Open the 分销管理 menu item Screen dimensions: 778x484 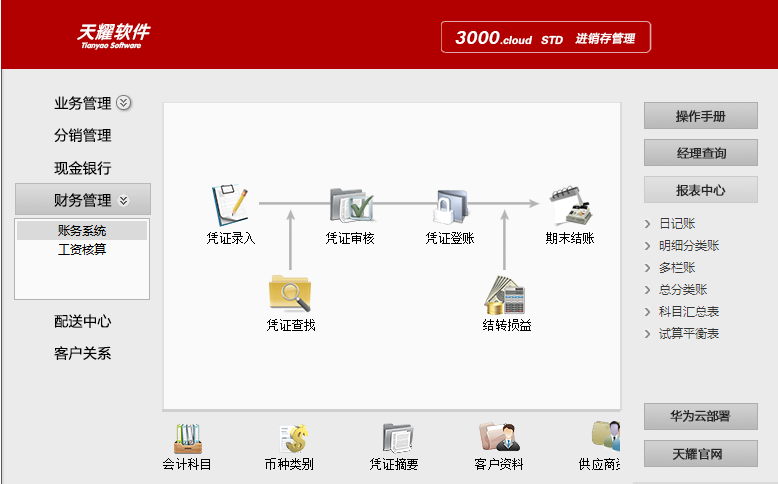(x=82, y=136)
